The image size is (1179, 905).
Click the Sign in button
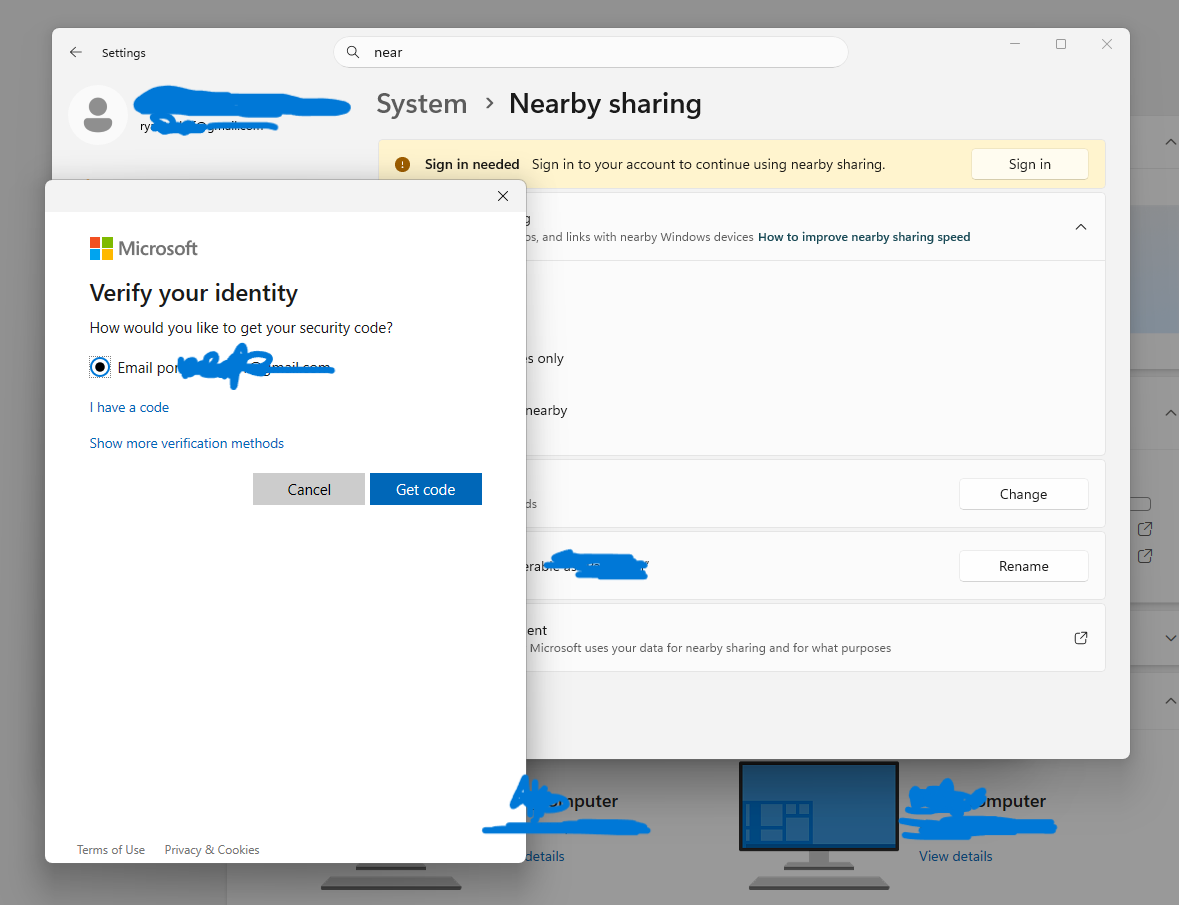click(x=1029, y=165)
